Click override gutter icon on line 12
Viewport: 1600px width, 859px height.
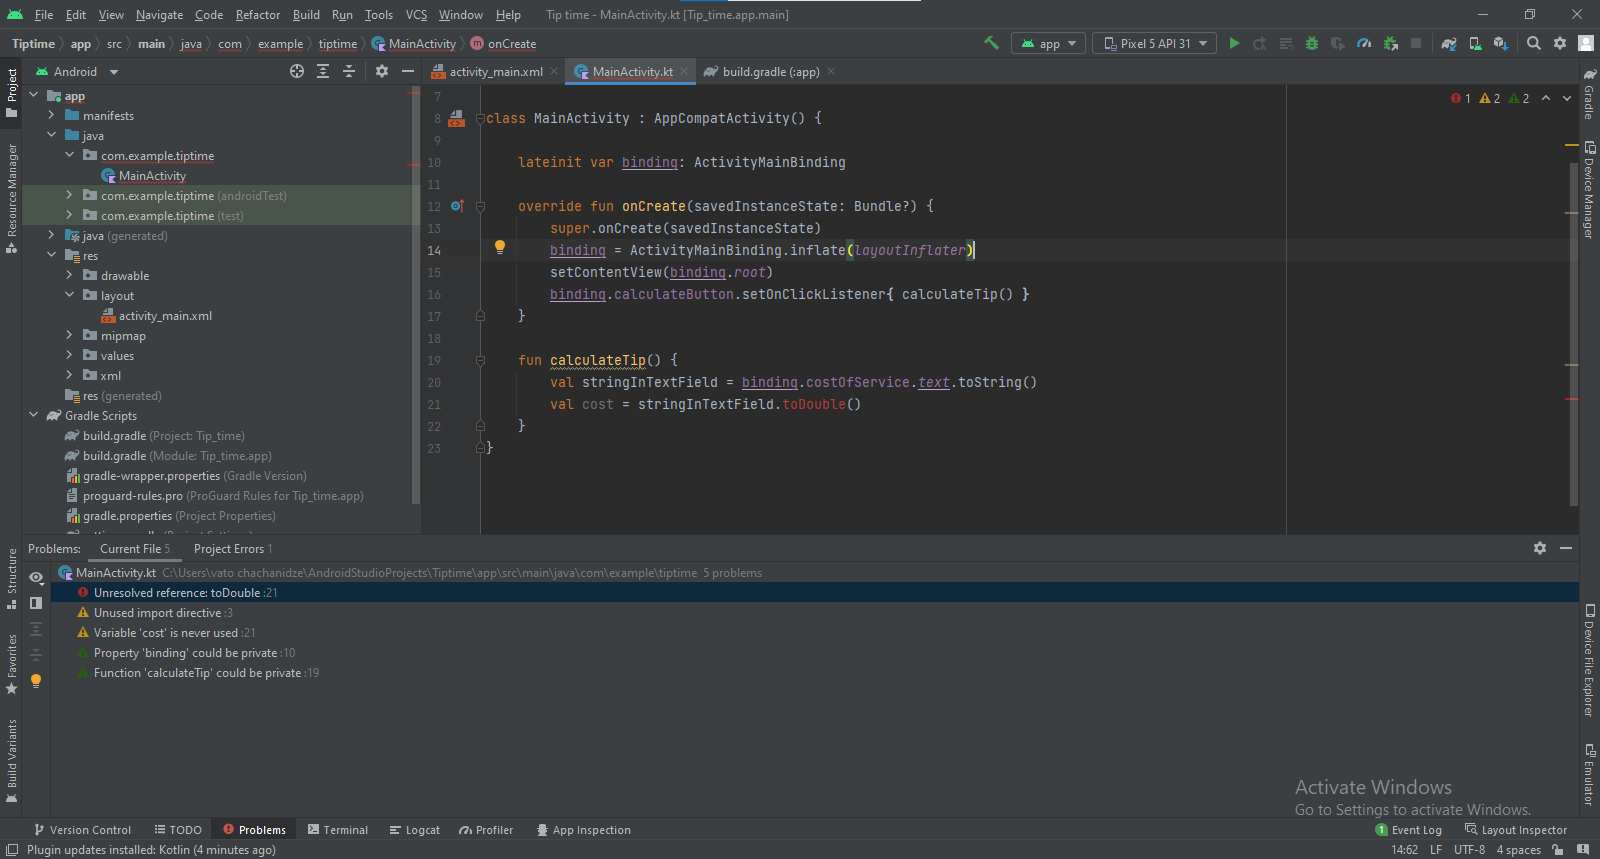click(x=457, y=206)
